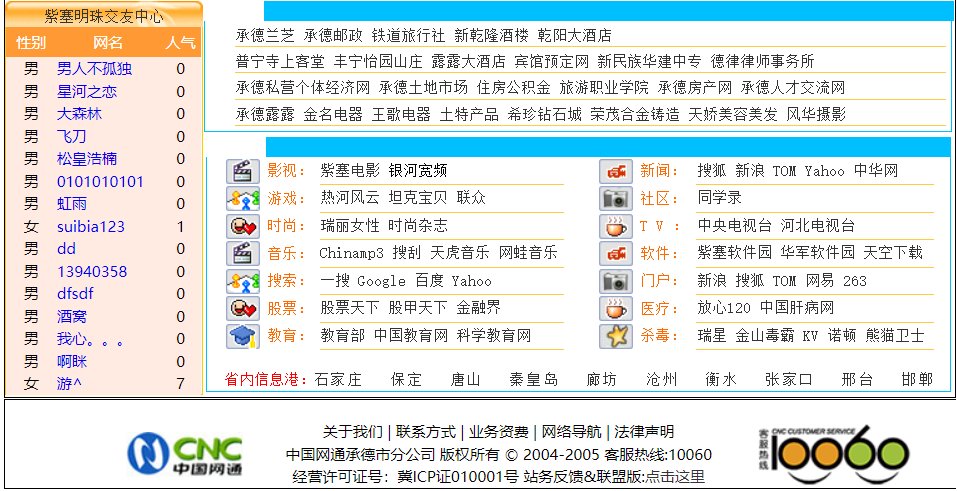Open user profile 游^
Viewport: 957px width, 491px height.
[70, 384]
